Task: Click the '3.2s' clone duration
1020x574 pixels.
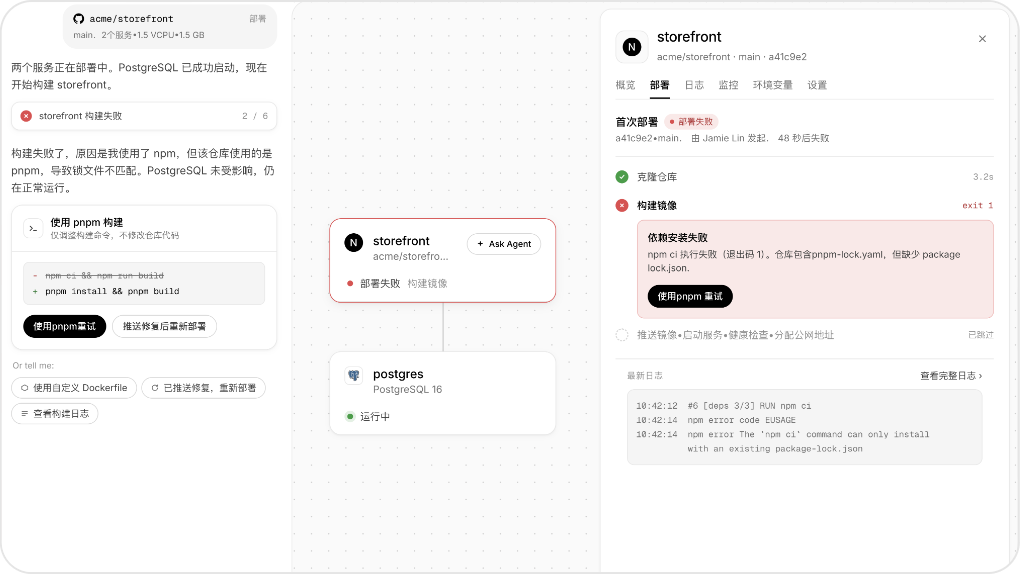Action: [x=984, y=177]
